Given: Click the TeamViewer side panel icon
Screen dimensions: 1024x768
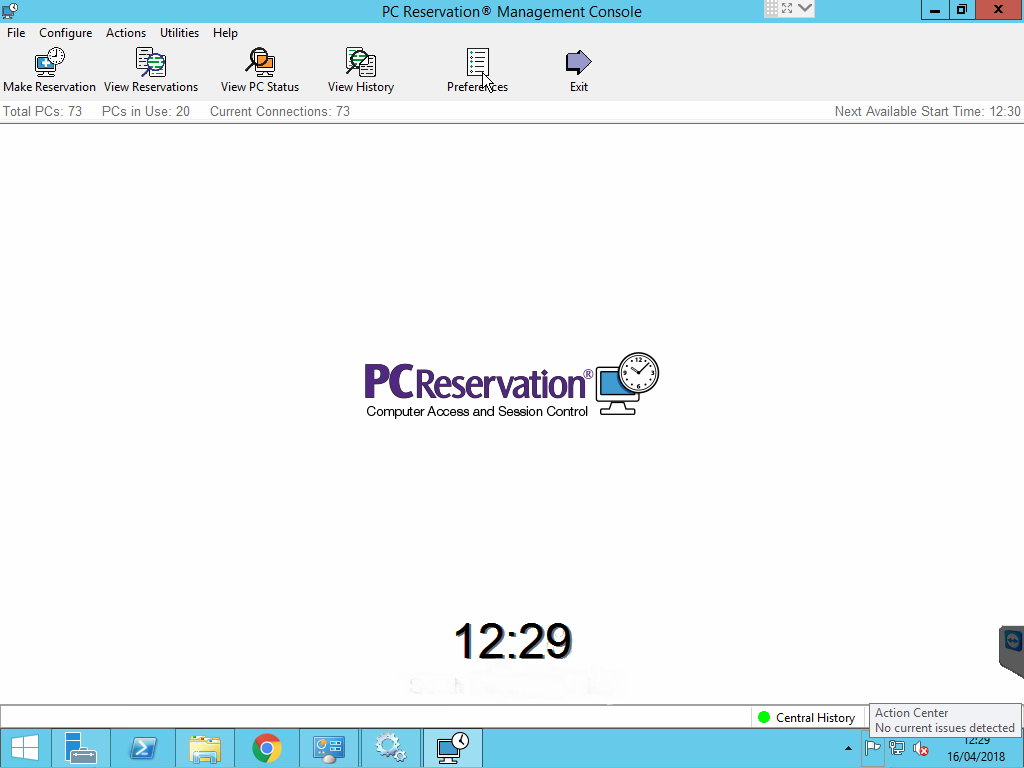Looking at the screenshot, I should click(x=1012, y=641).
